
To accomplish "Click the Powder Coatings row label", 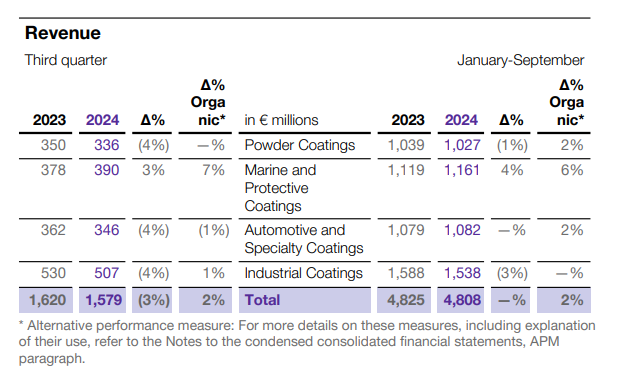I will [300, 145].
